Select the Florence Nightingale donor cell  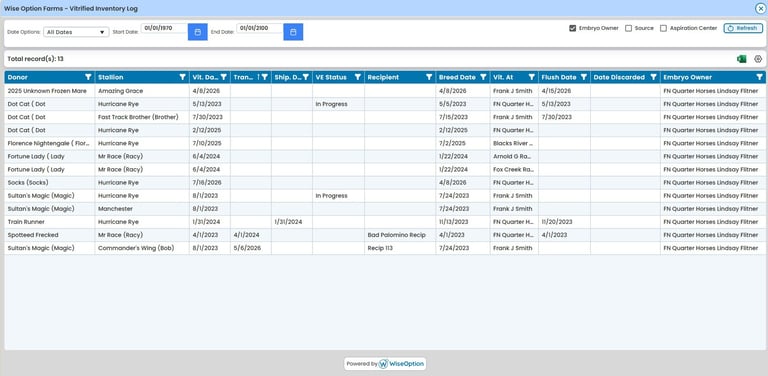click(50, 143)
